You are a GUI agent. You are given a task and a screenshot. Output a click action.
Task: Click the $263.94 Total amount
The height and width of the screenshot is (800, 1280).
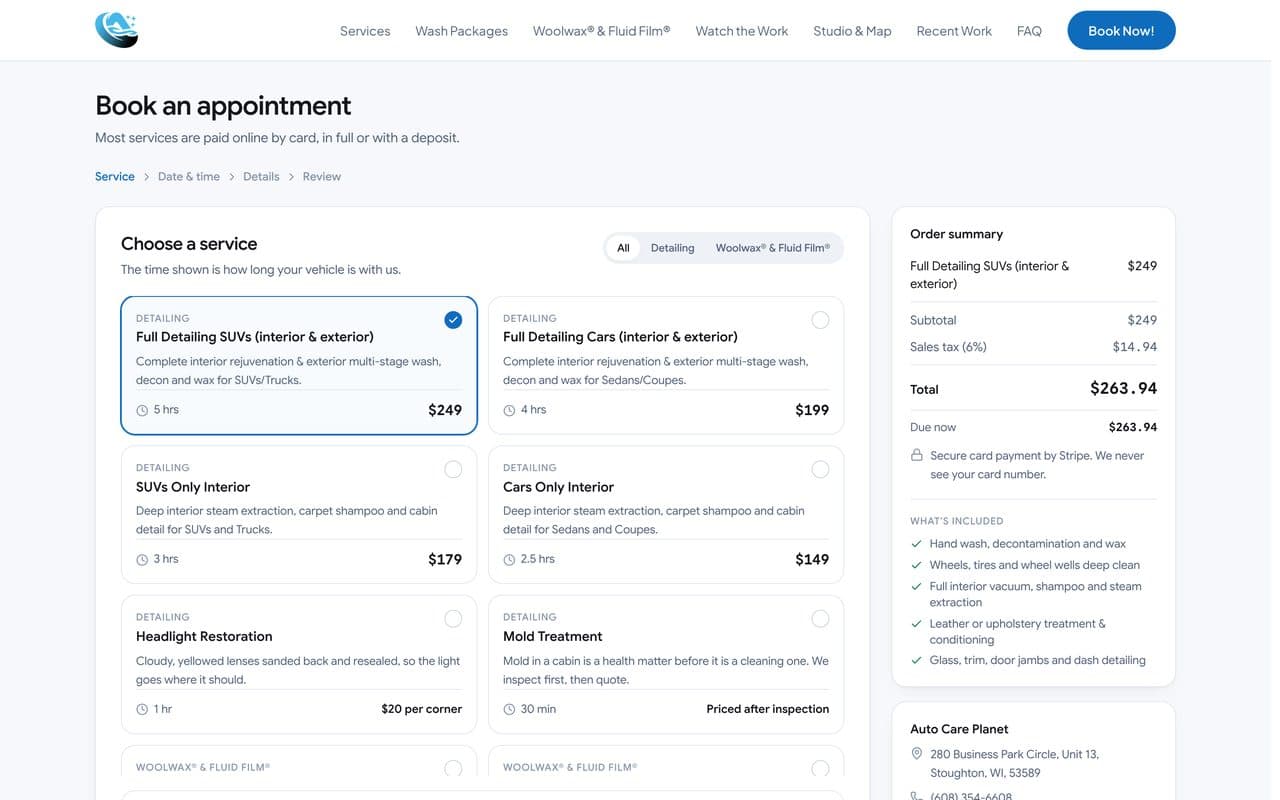point(1123,388)
